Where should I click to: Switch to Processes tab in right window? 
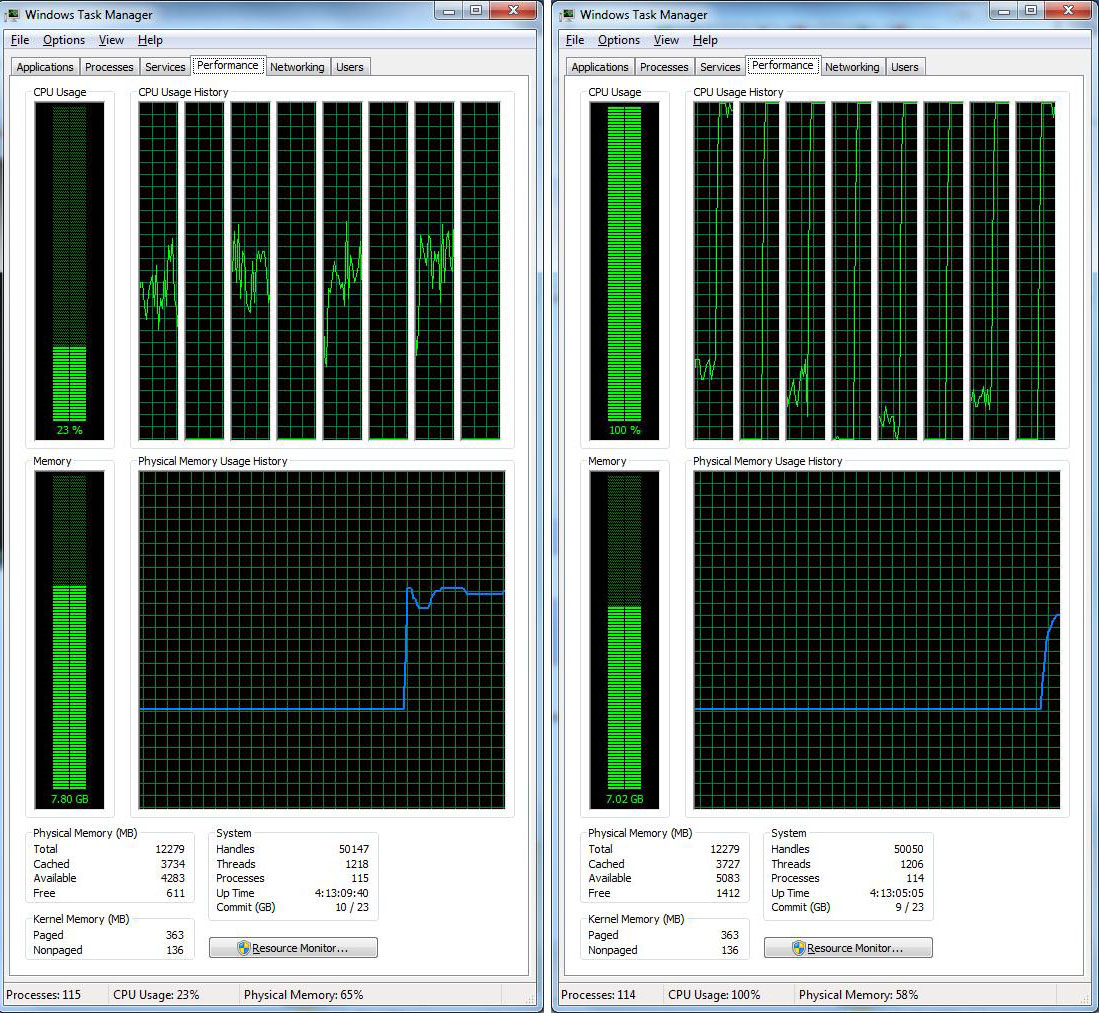coord(664,67)
